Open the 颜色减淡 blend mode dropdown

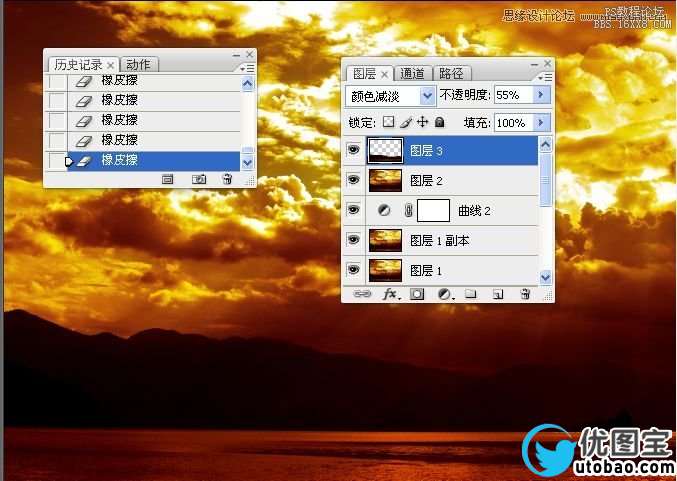pyautogui.click(x=427, y=96)
